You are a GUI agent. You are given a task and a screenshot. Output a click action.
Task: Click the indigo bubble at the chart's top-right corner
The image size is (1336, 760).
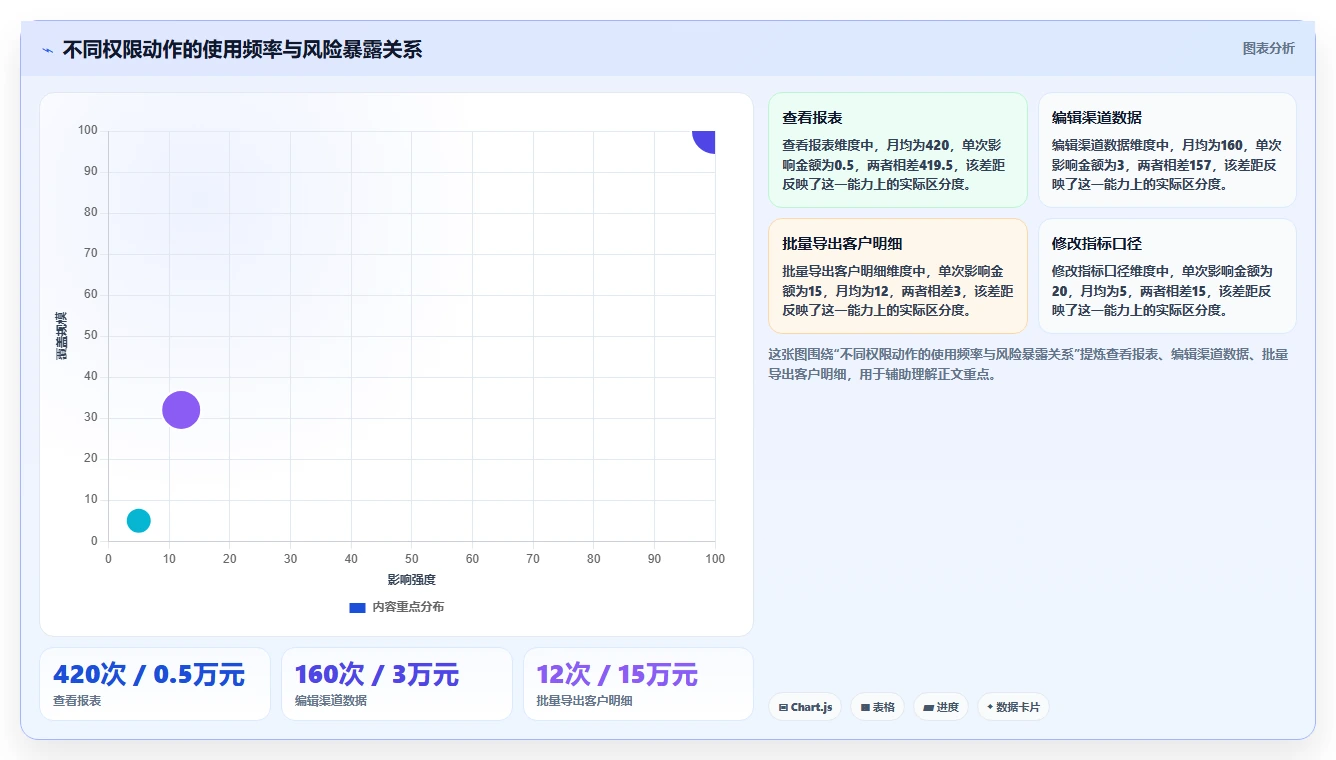pyautogui.click(x=705, y=140)
